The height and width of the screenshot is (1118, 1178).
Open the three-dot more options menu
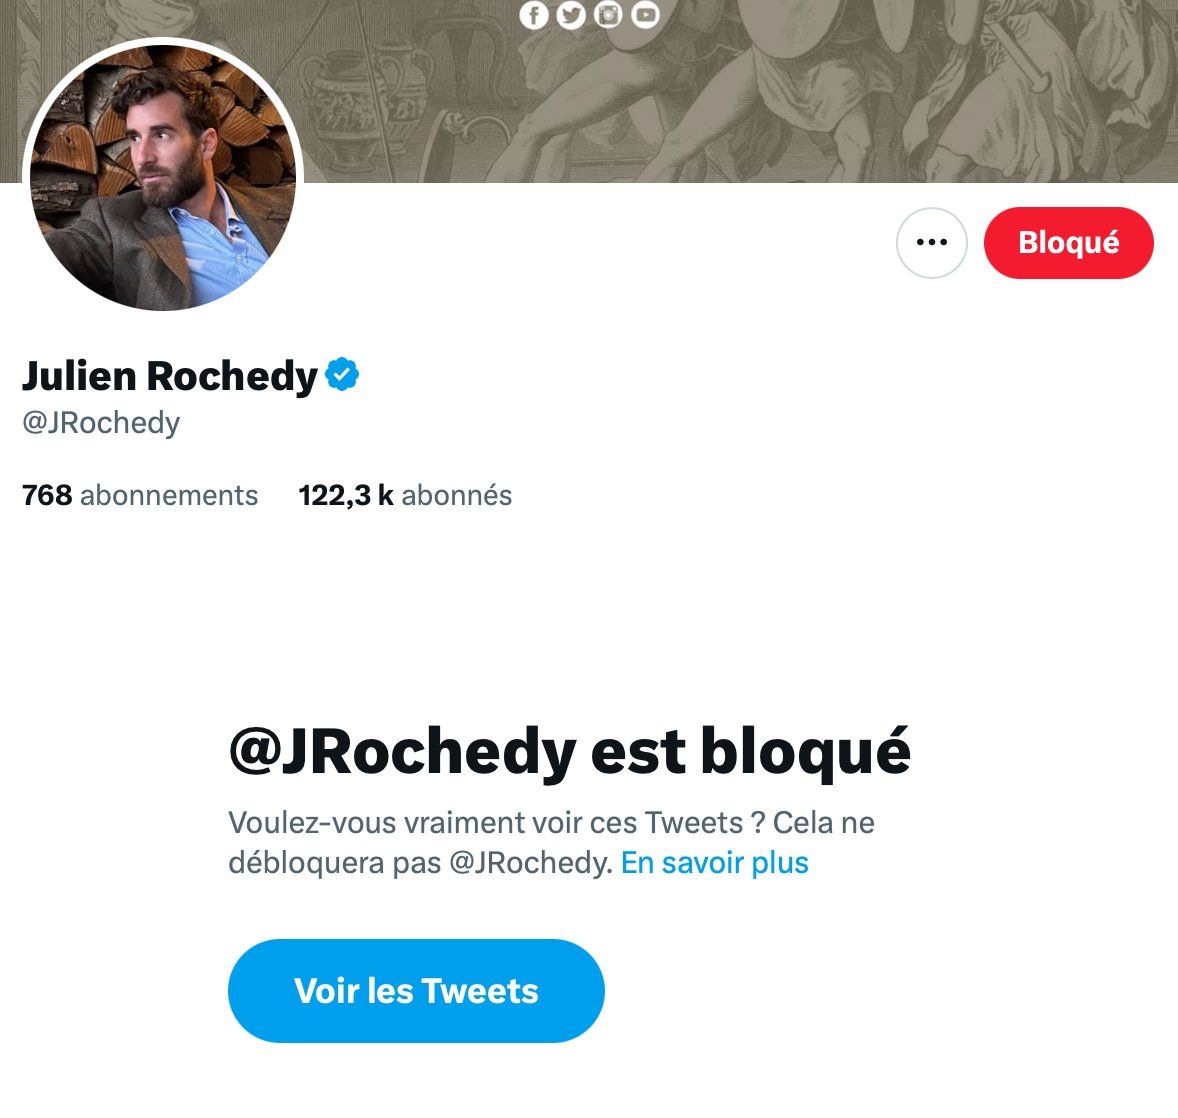tap(931, 243)
